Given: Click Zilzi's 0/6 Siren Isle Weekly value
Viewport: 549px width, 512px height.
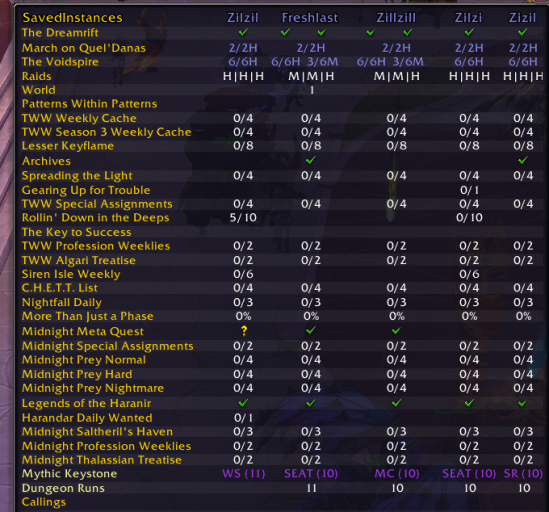Looking at the screenshot, I should [469, 274].
